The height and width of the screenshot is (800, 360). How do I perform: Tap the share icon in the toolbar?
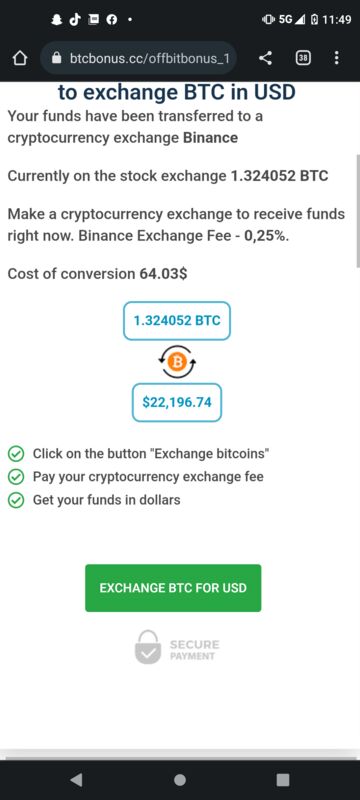coord(265,59)
